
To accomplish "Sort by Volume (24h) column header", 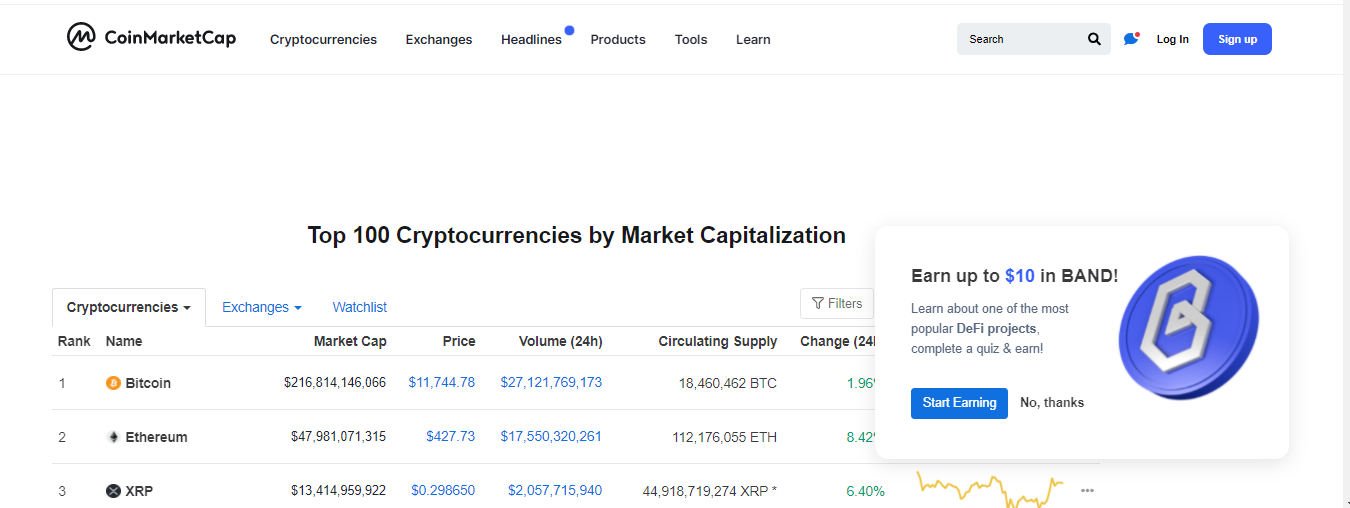I will tap(560, 341).
